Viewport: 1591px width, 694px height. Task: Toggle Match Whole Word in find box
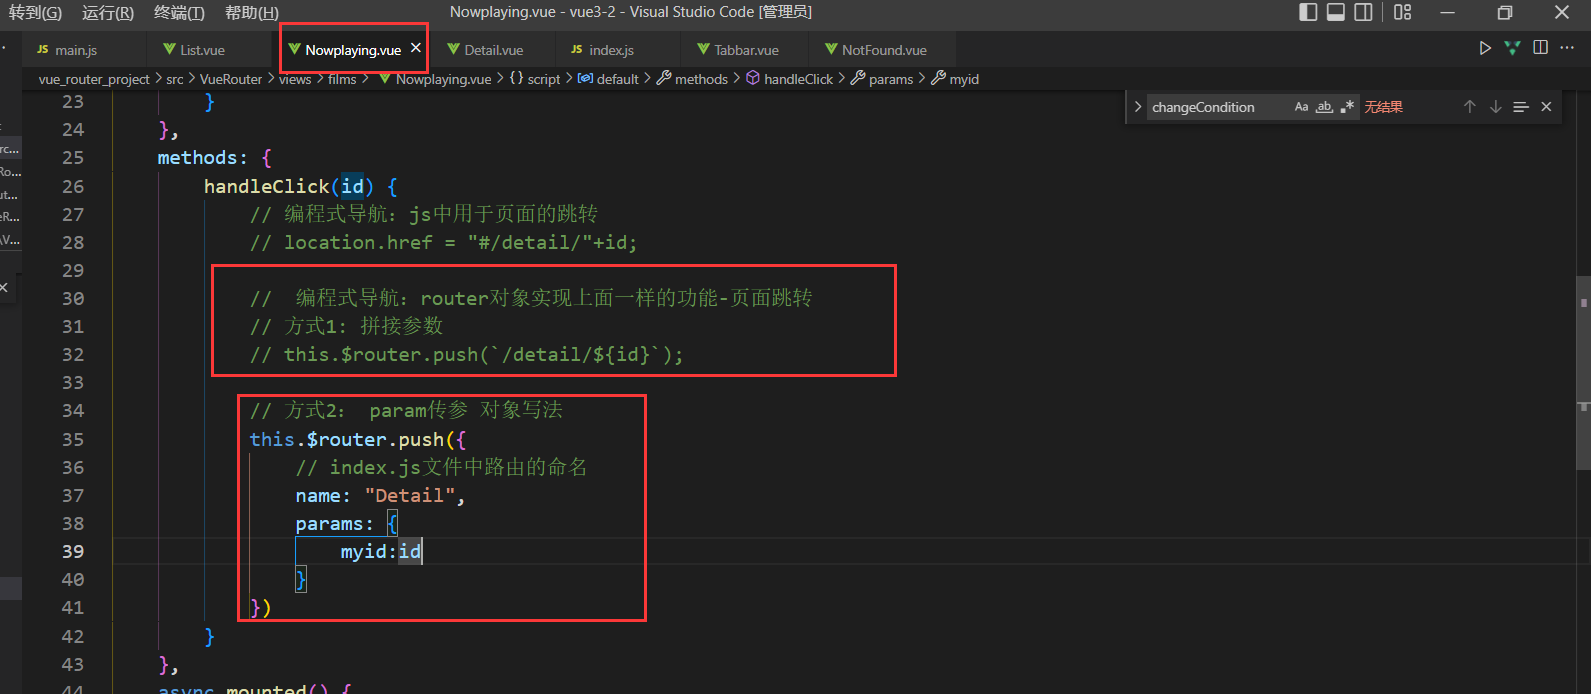(x=1324, y=107)
